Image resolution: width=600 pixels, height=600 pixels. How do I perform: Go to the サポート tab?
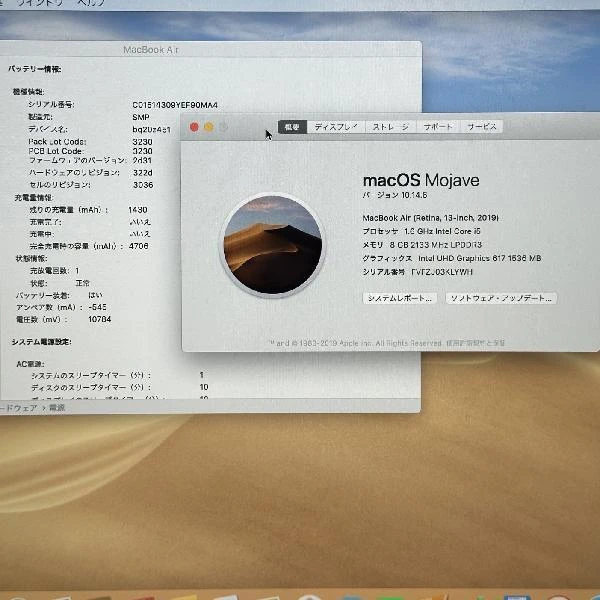[x=438, y=127]
